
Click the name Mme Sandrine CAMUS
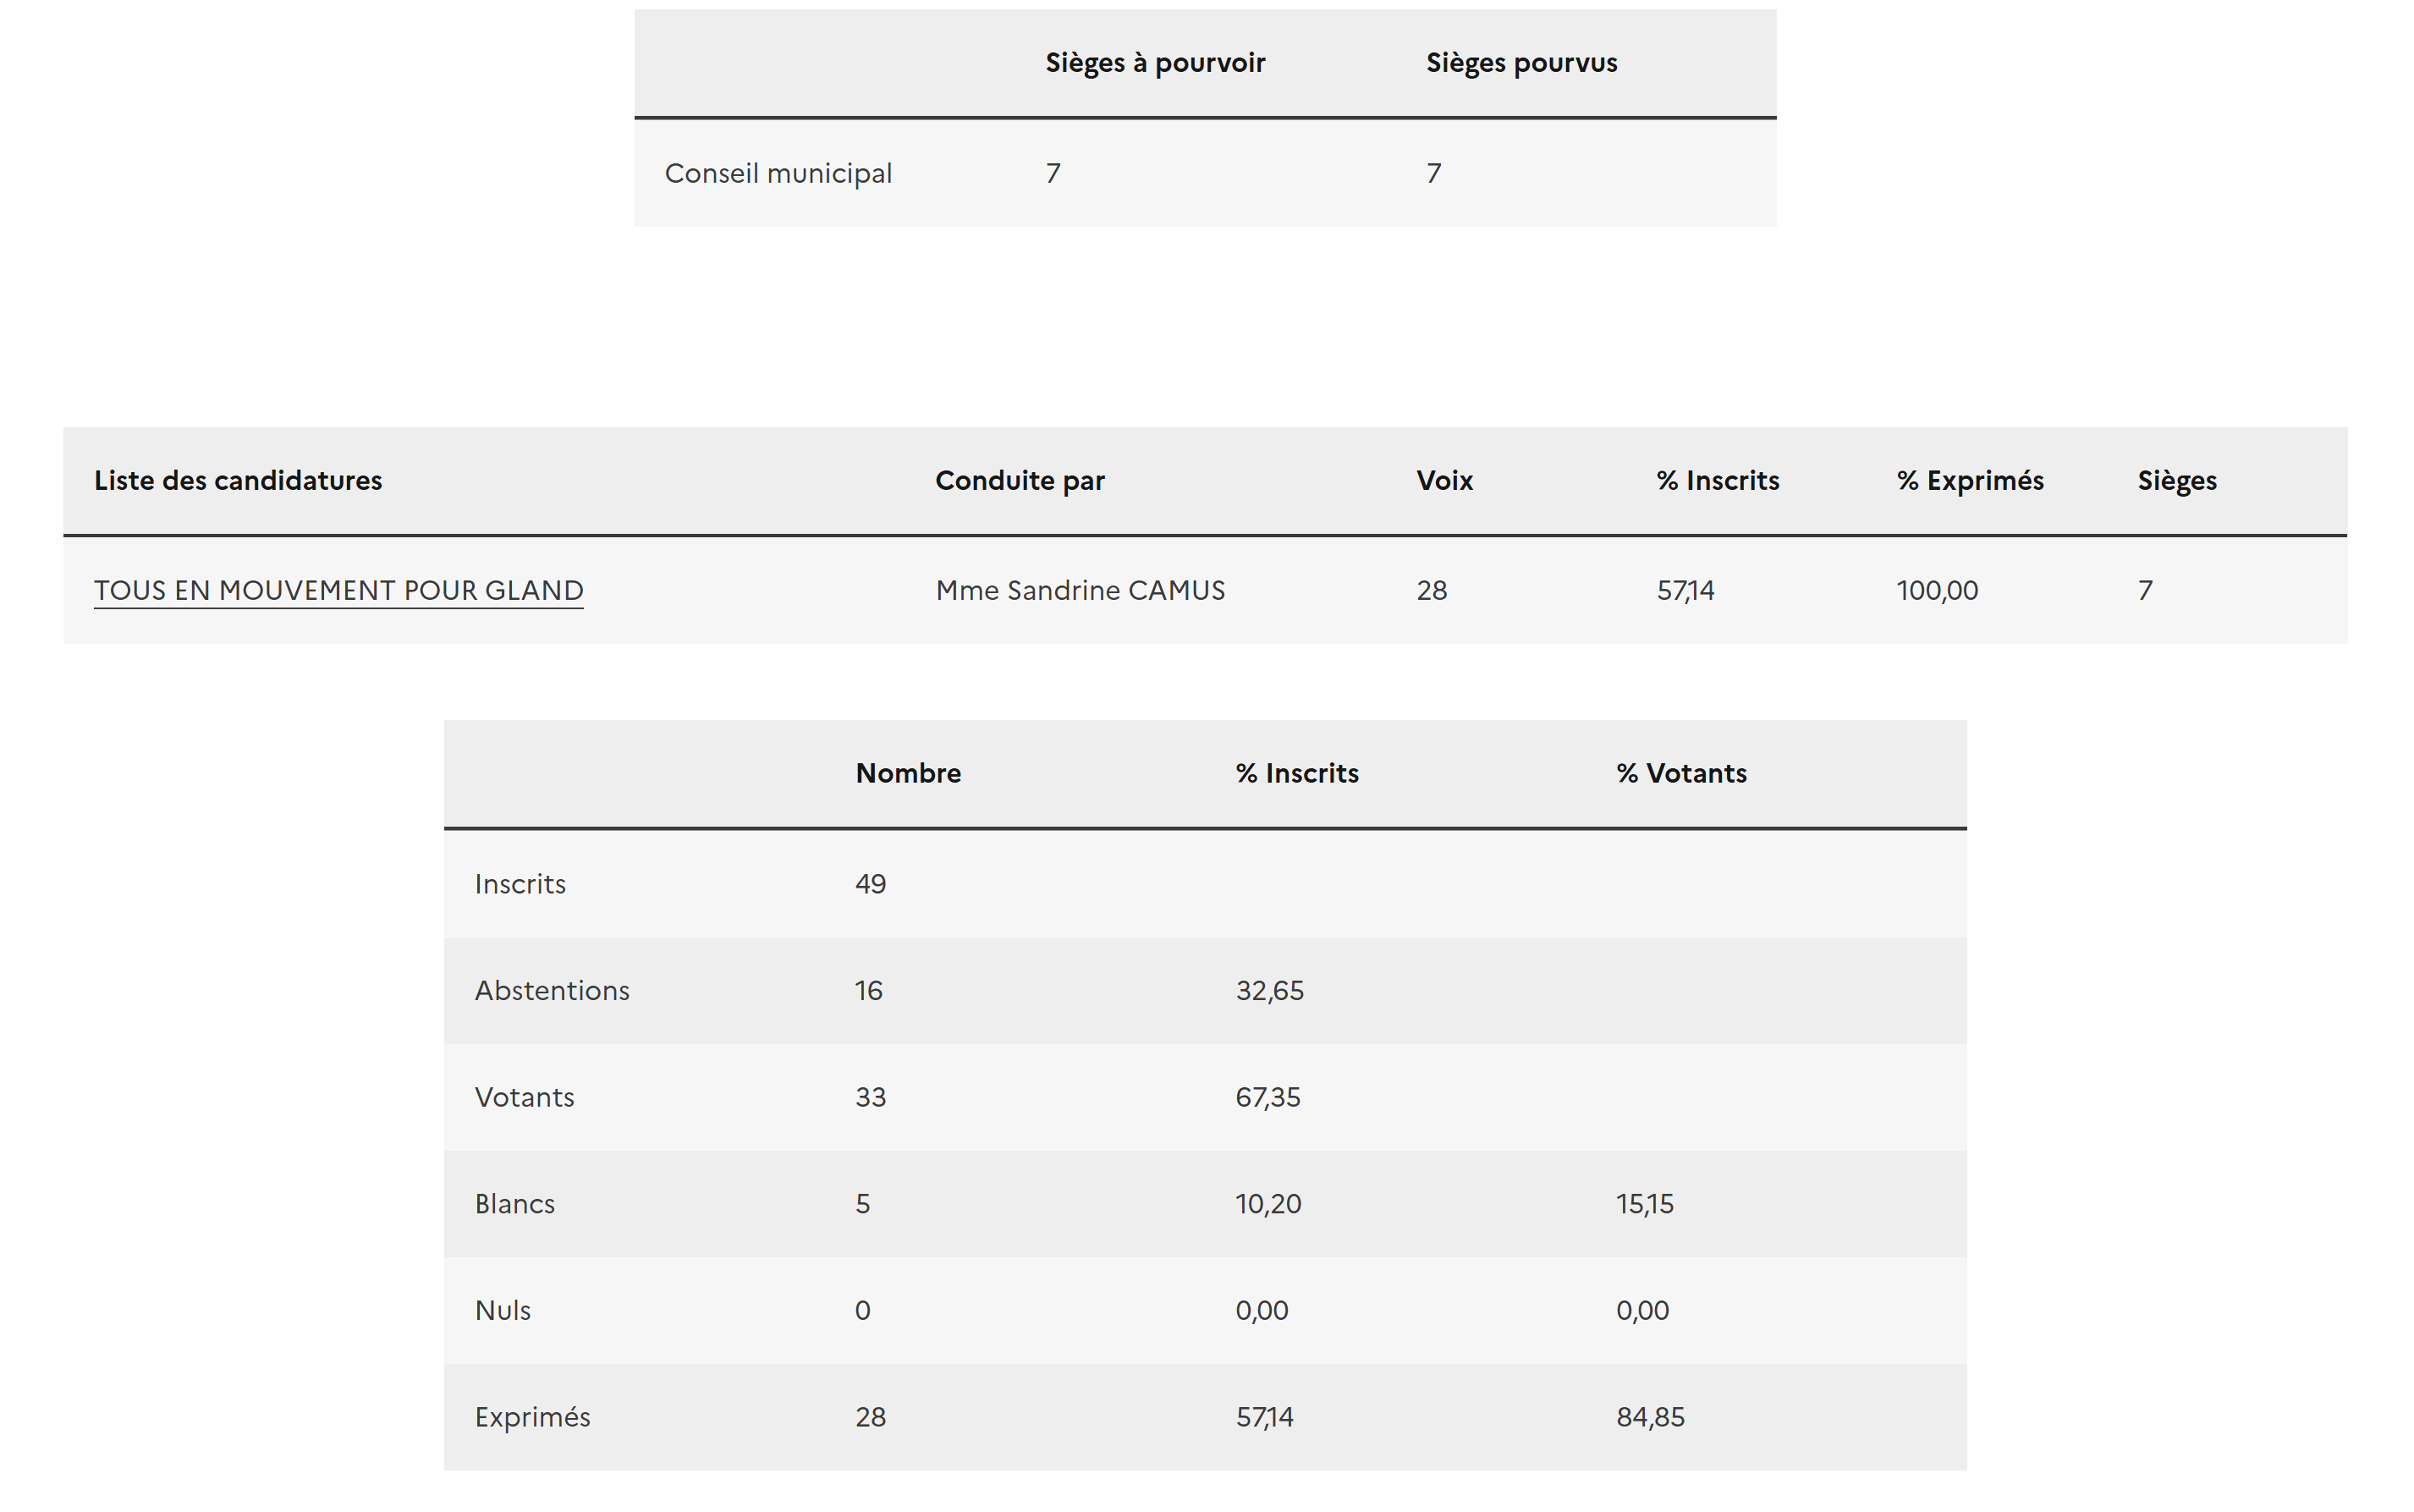click(1080, 590)
